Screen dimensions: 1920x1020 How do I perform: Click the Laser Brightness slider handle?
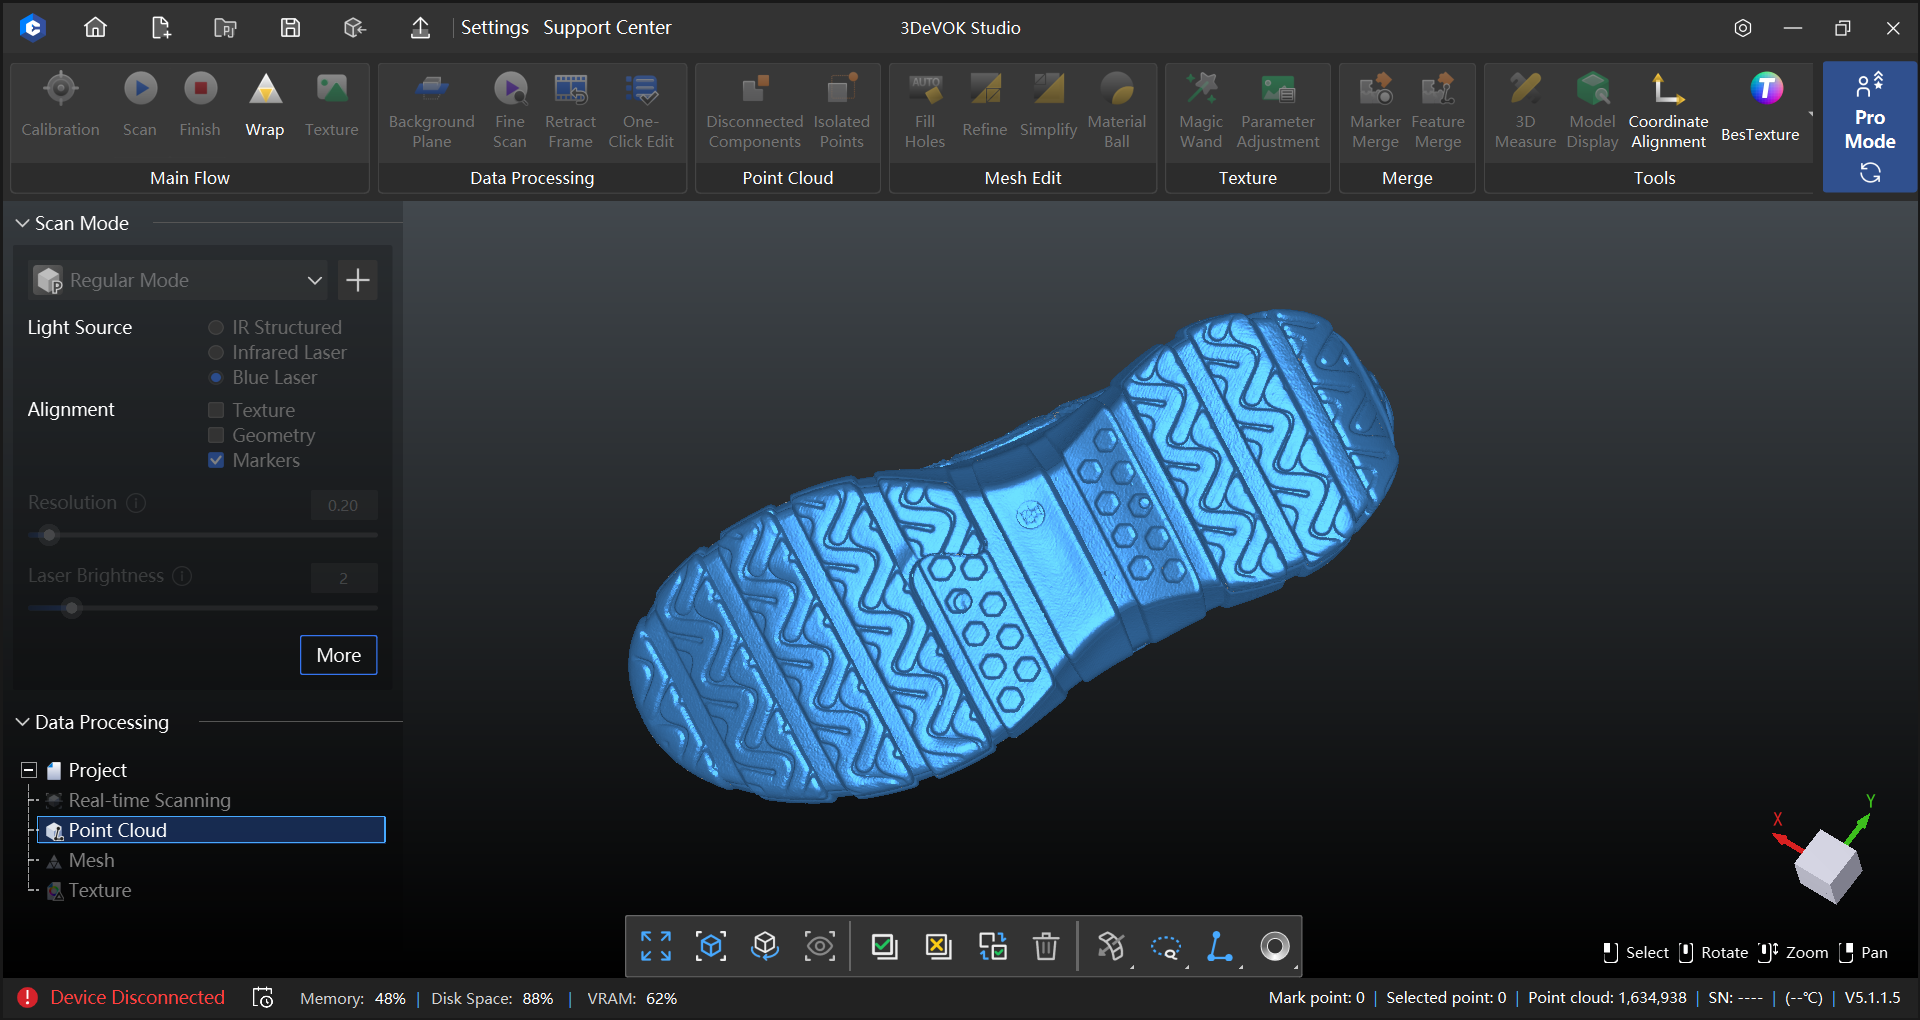point(71,608)
